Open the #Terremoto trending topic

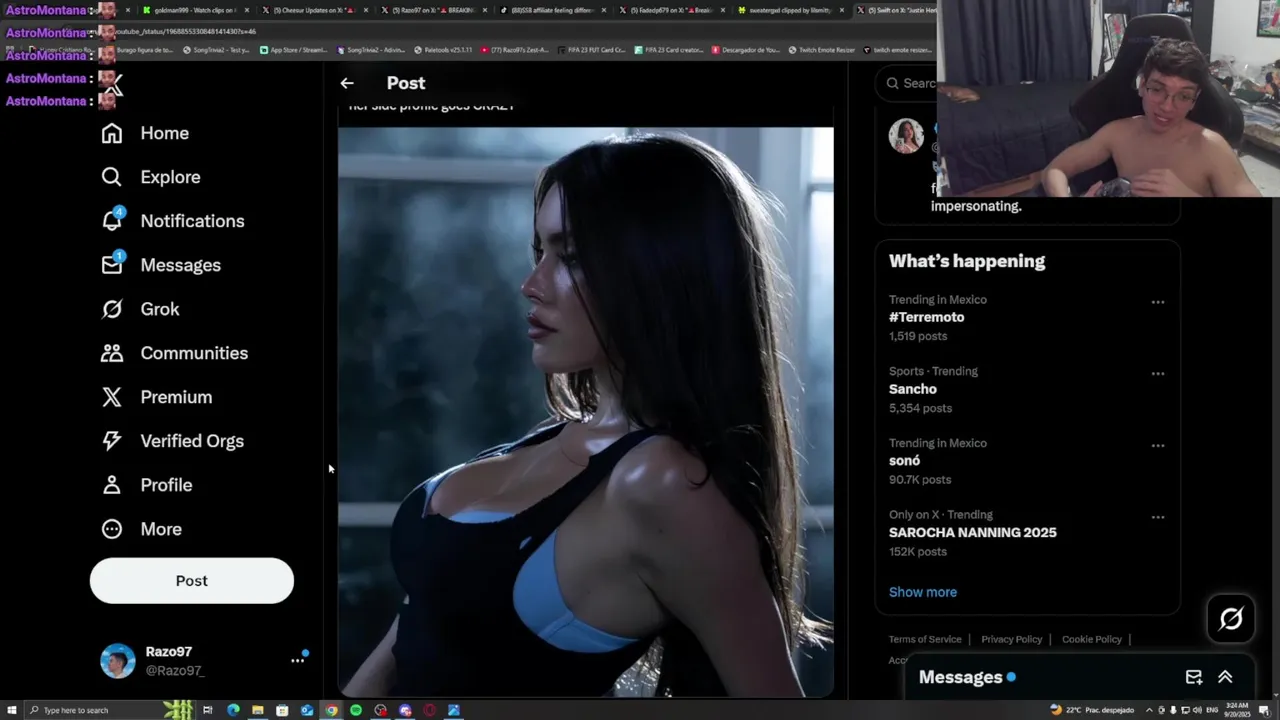927,317
